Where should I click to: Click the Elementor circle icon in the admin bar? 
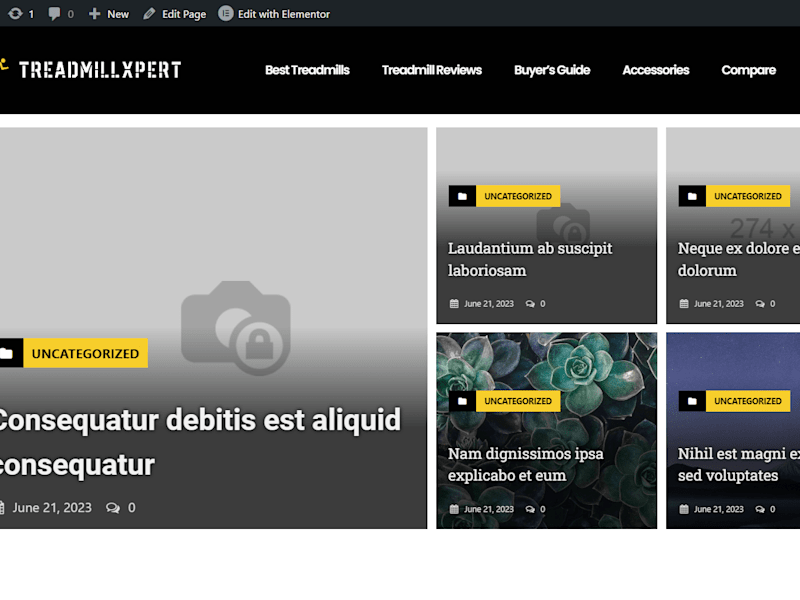tap(226, 14)
